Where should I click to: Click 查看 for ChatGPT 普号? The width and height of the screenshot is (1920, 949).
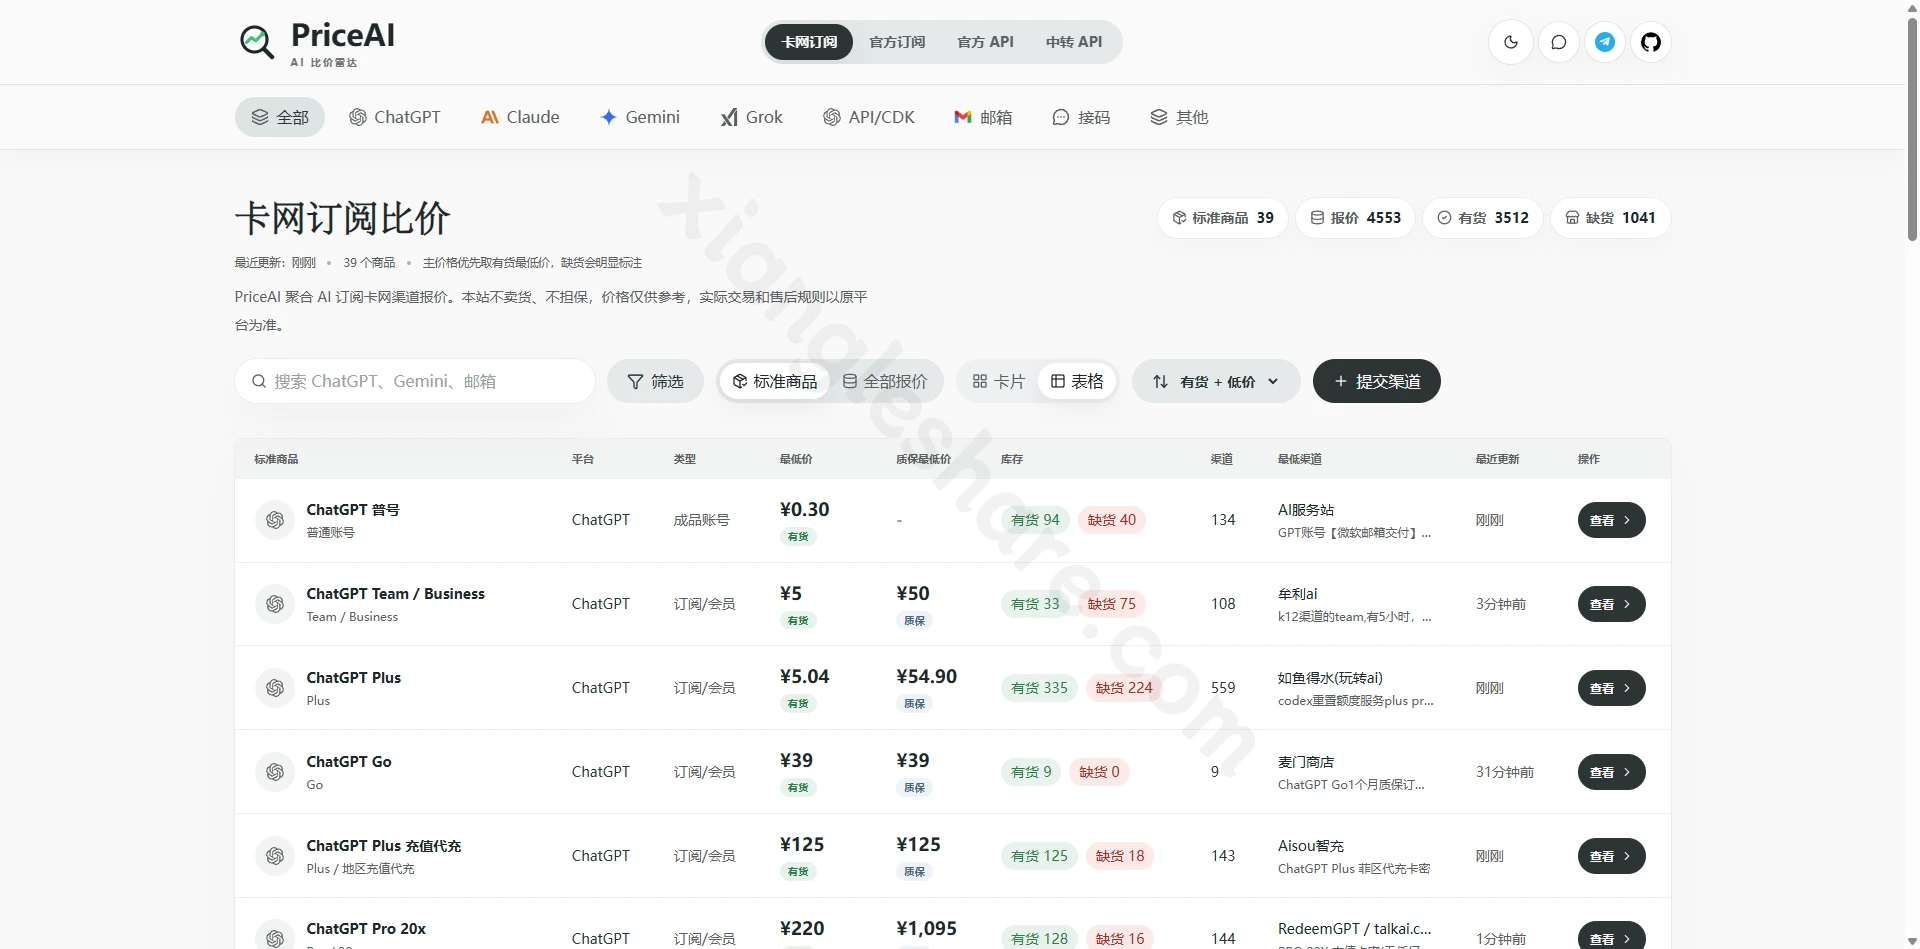pyautogui.click(x=1611, y=520)
